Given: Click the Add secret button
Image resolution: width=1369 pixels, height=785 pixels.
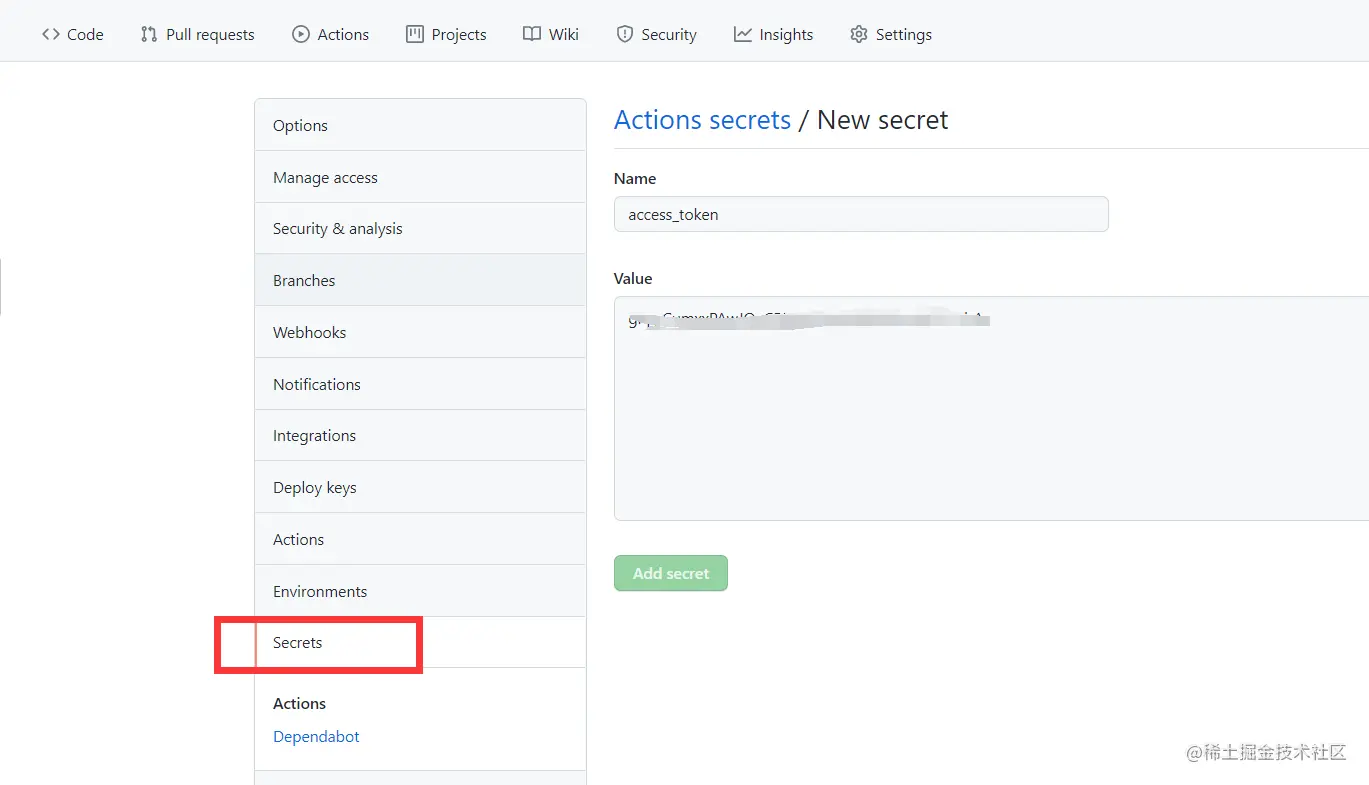Looking at the screenshot, I should click(x=670, y=573).
